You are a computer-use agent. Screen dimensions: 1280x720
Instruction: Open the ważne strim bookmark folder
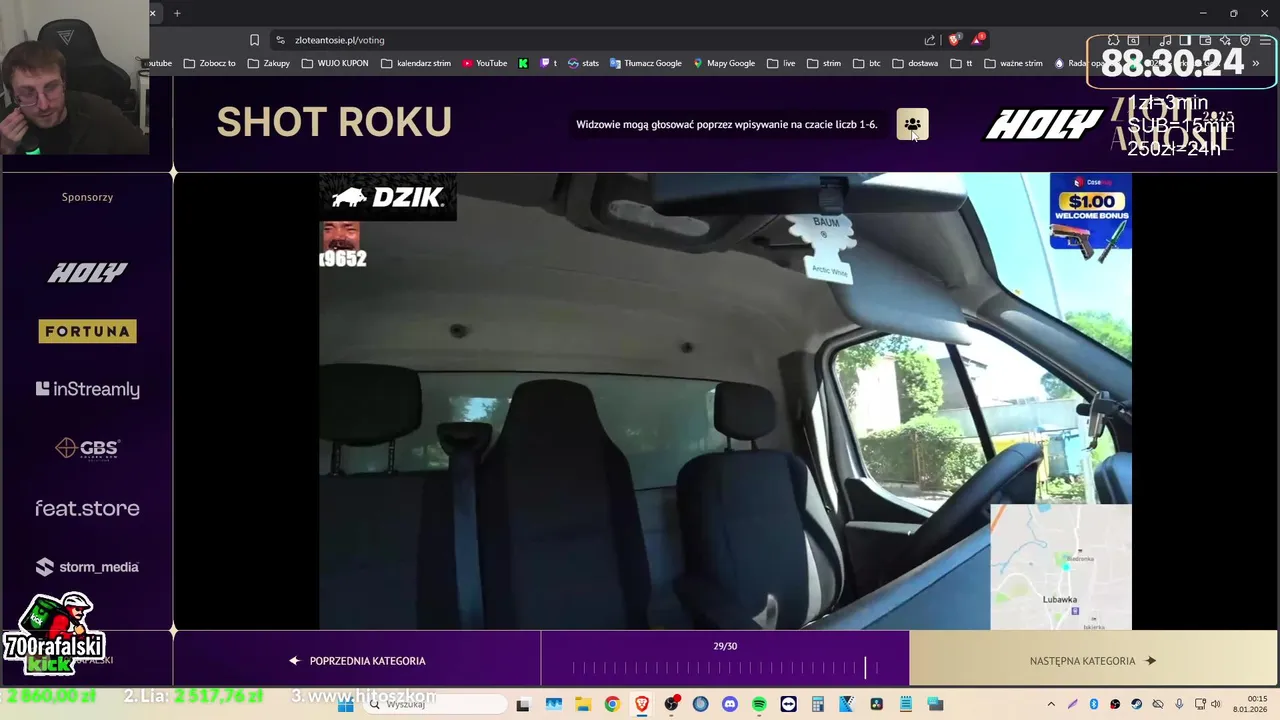pyautogui.click(x=1013, y=63)
